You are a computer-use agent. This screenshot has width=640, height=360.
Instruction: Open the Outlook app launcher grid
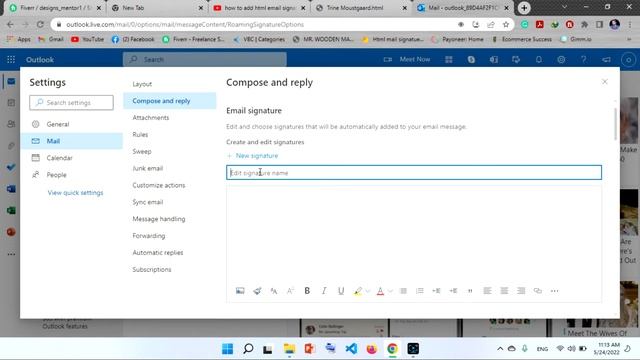11,60
